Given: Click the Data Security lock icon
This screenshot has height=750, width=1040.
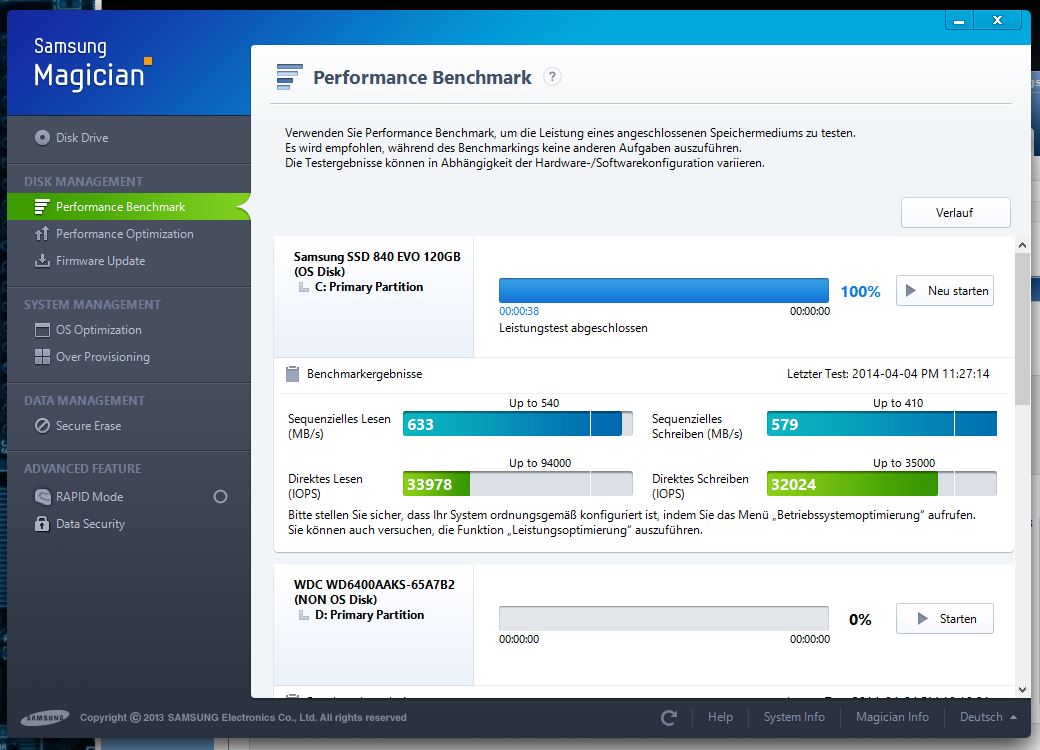Looking at the screenshot, I should pos(42,524).
